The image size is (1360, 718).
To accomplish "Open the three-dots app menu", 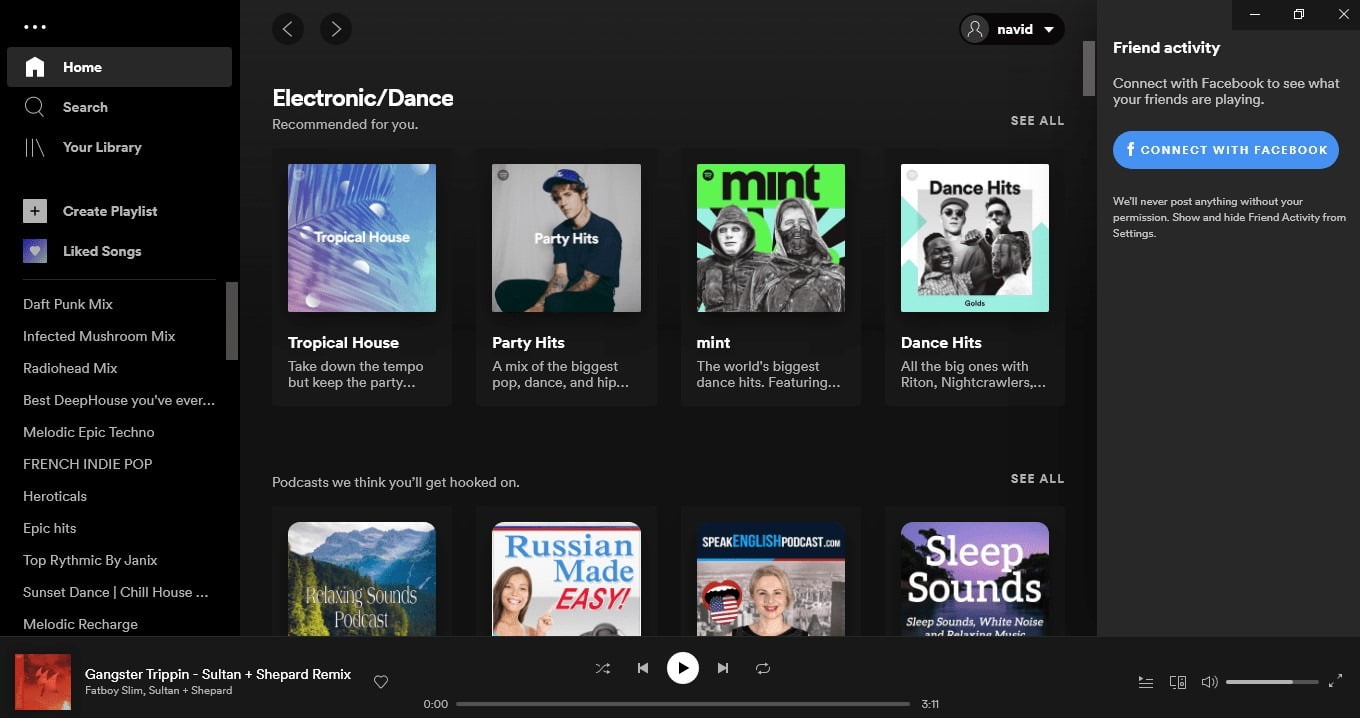I will tap(35, 27).
